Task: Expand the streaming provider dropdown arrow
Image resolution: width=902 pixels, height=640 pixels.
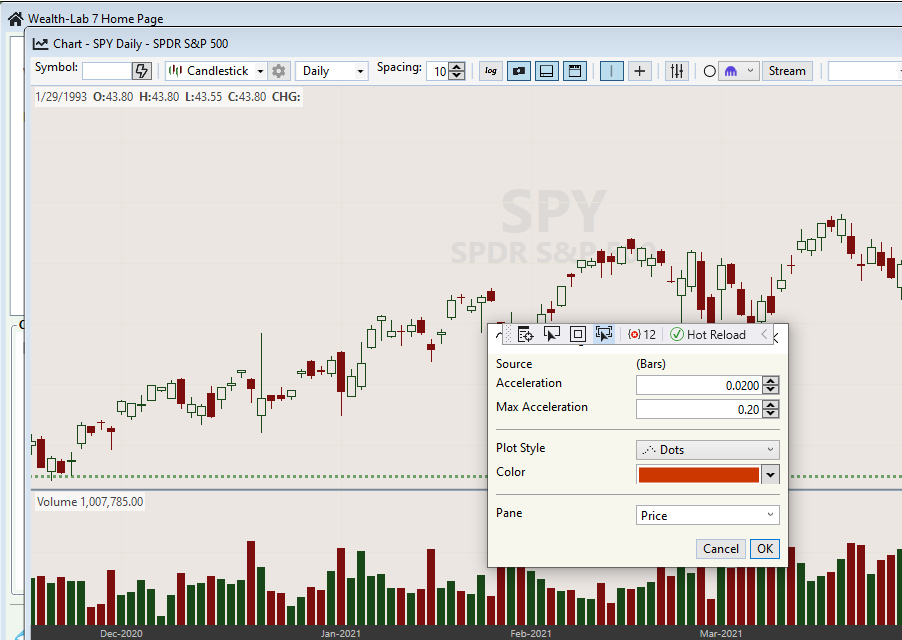Action: tap(750, 71)
